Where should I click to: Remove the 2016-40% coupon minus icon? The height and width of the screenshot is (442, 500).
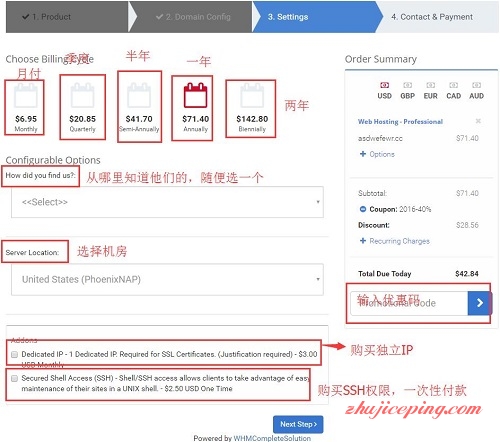363,209
